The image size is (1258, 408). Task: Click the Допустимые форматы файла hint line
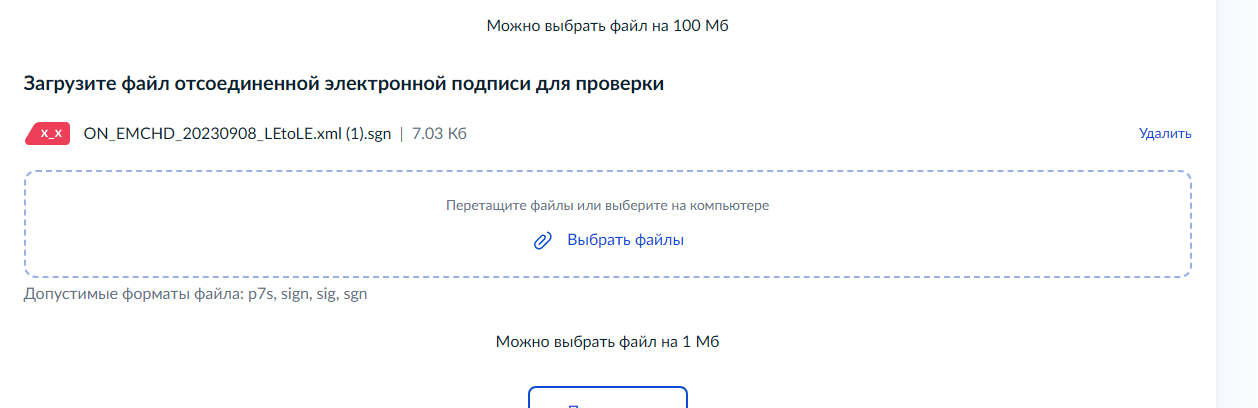[x=196, y=295]
